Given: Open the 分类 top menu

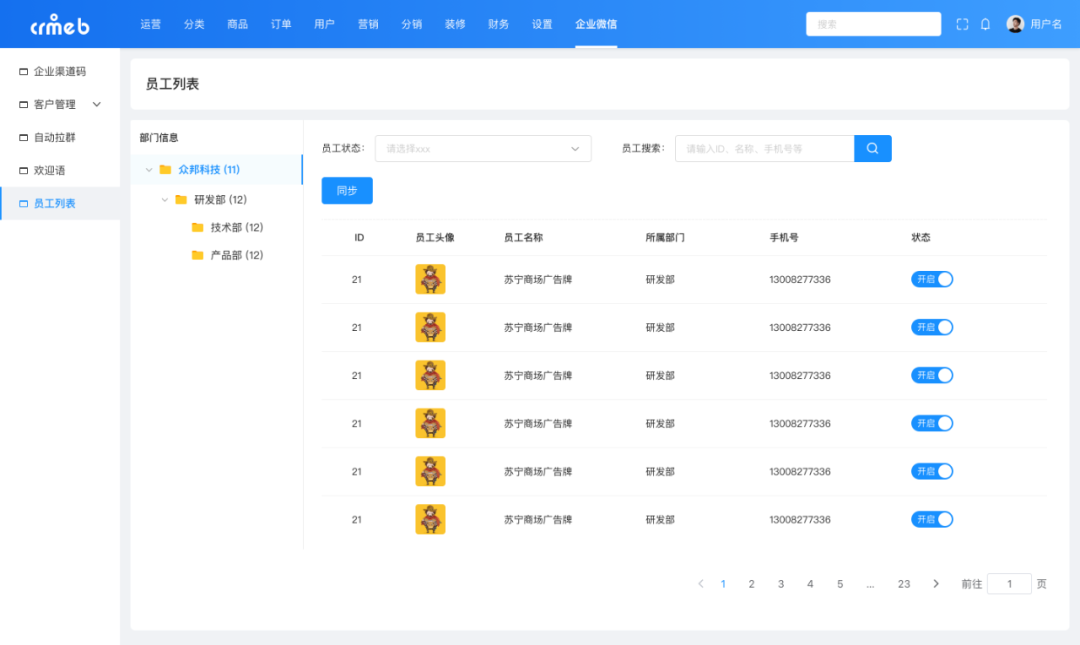Looking at the screenshot, I should 194,24.
